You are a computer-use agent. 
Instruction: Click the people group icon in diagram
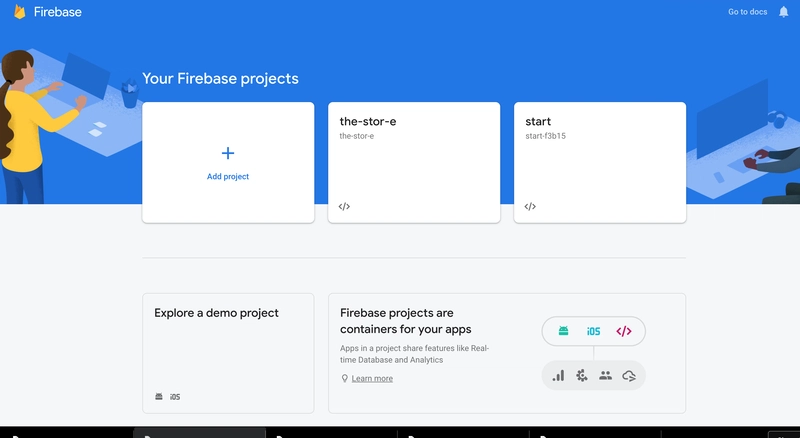pyautogui.click(x=606, y=376)
